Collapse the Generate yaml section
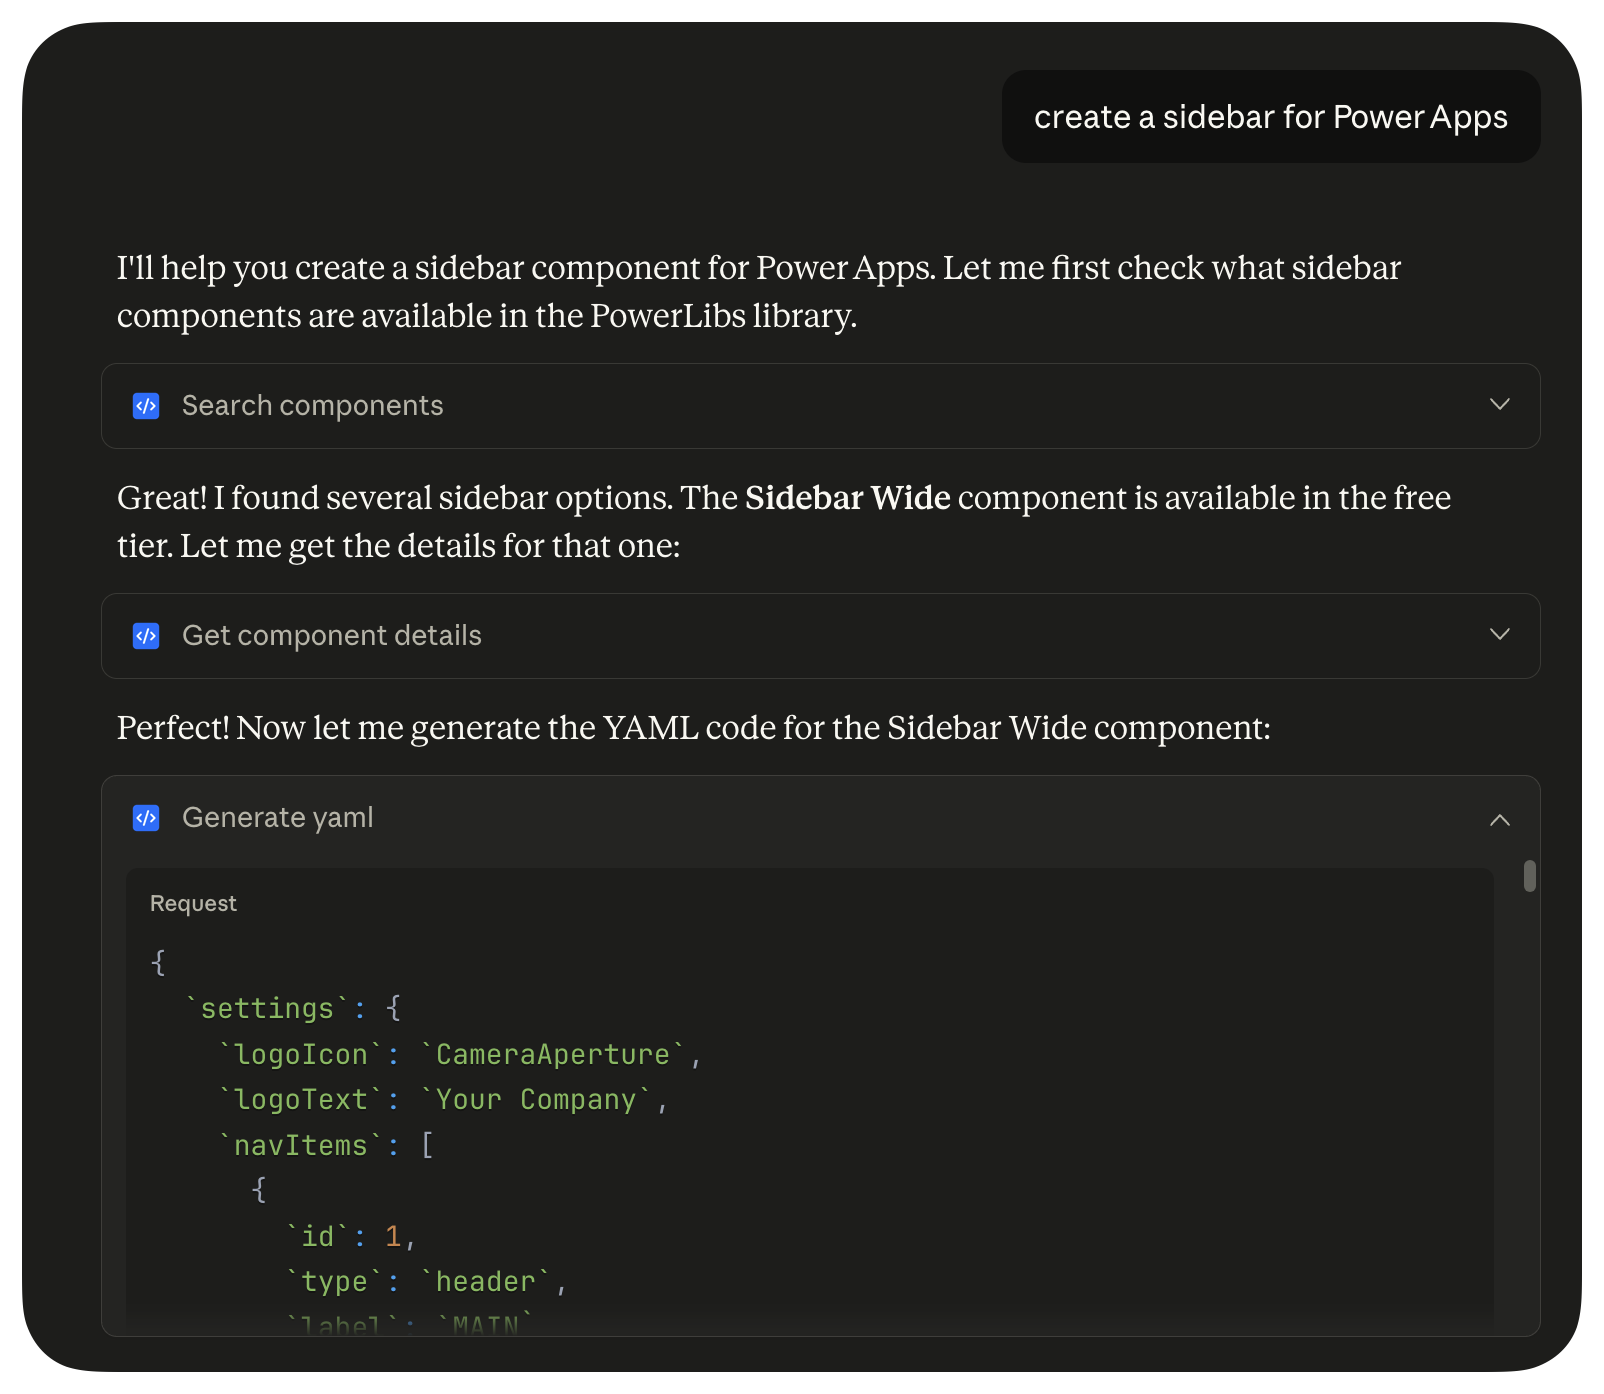The image size is (1604, 1394). pos(1499,819)
